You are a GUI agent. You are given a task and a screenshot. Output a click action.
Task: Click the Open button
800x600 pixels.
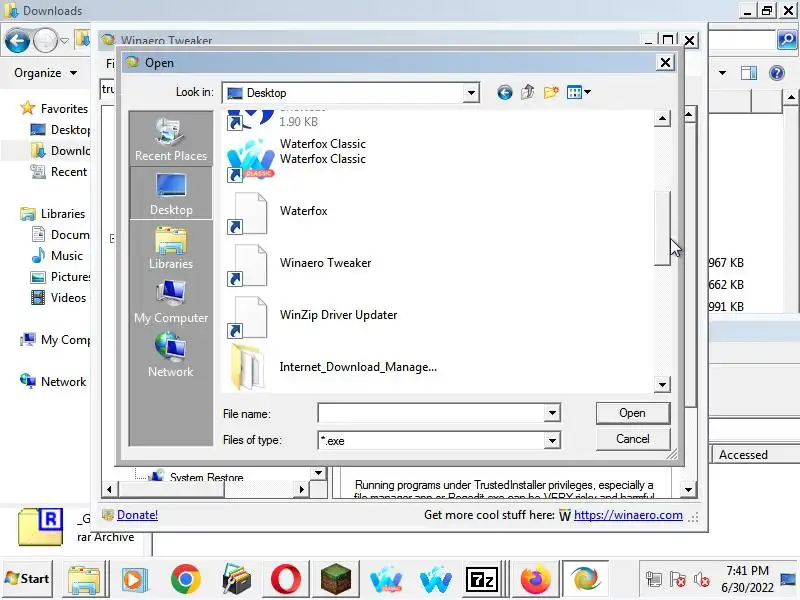(633, 413)
